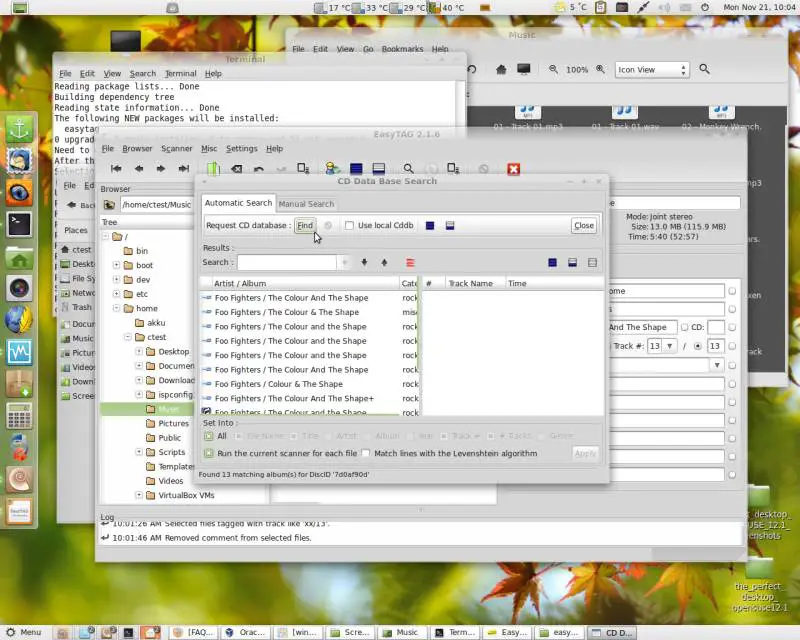Open the Settings menu in EasyTAG
The width and height of the screenshot is (800, 640).
[242, 149]
